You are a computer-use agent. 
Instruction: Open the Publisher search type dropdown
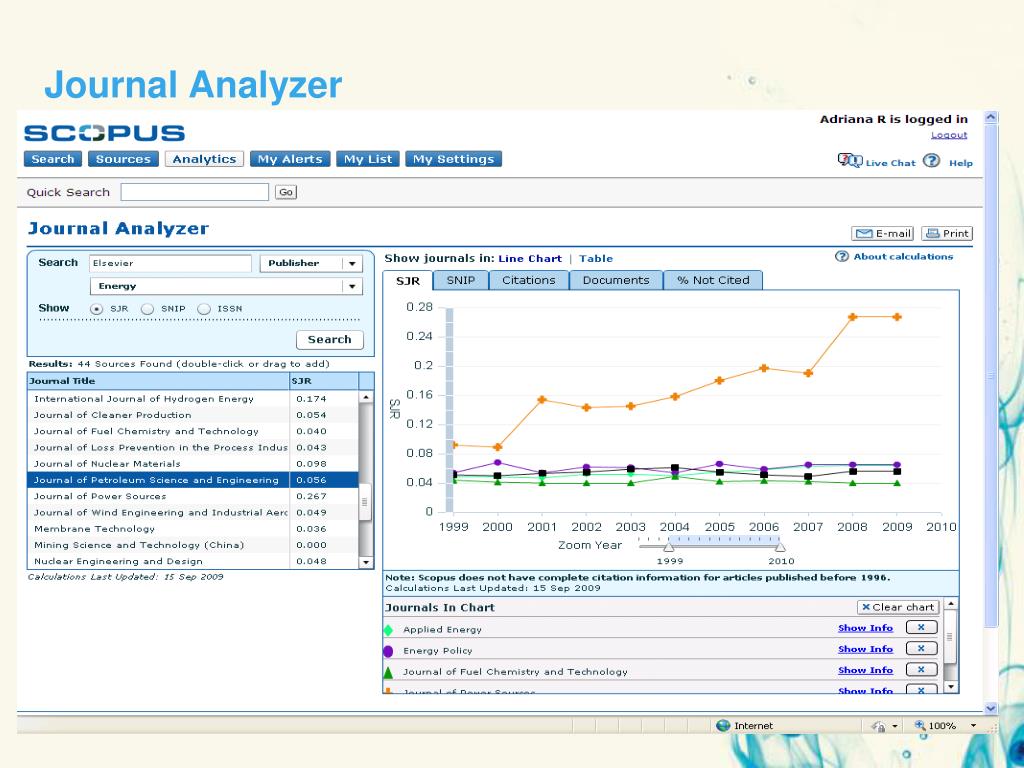pyautogui.click(x=352, y=264)
